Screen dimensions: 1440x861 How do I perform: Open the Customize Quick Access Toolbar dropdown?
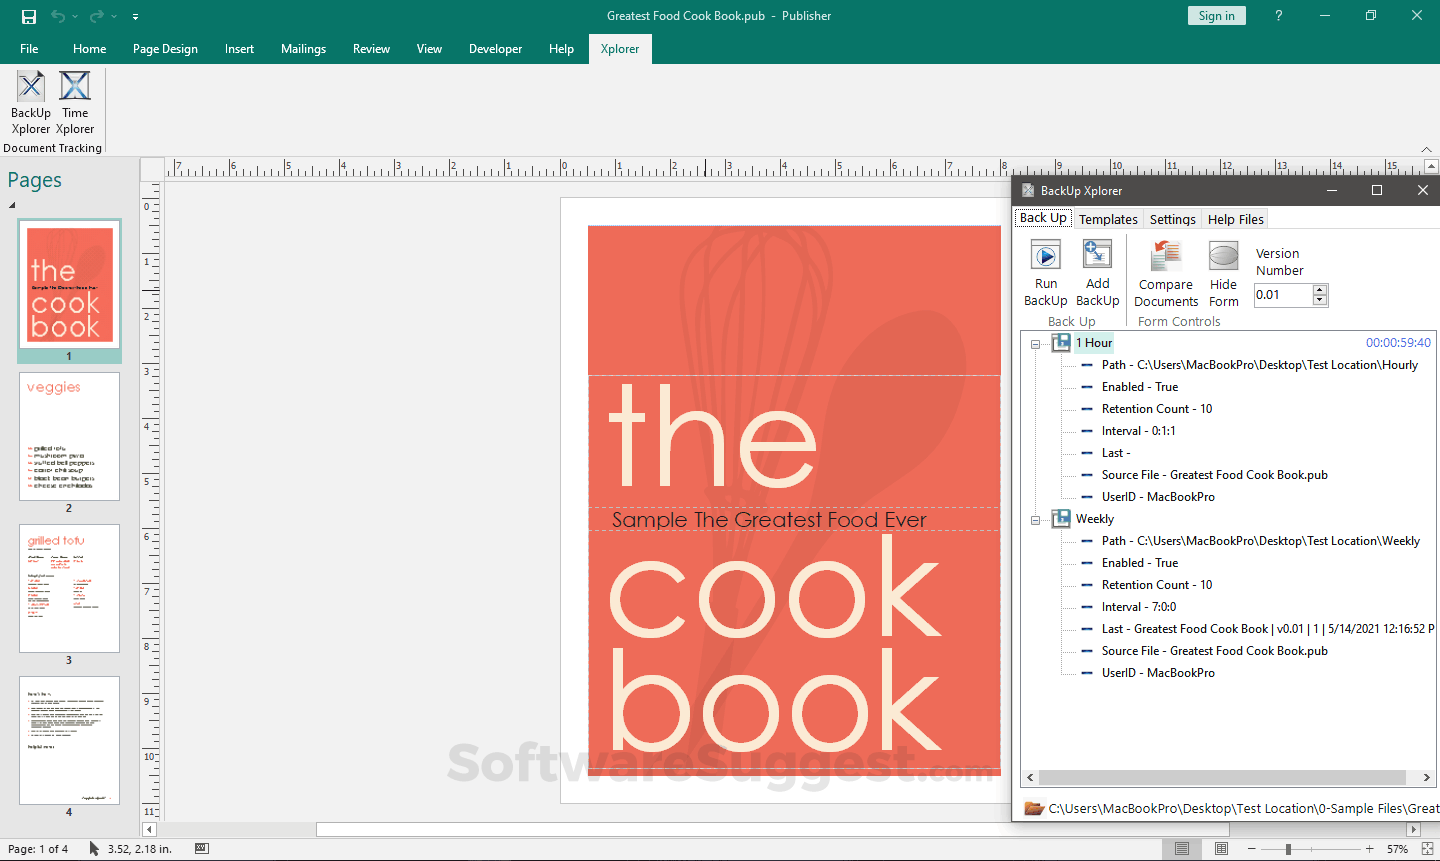(x=135, y=17)
